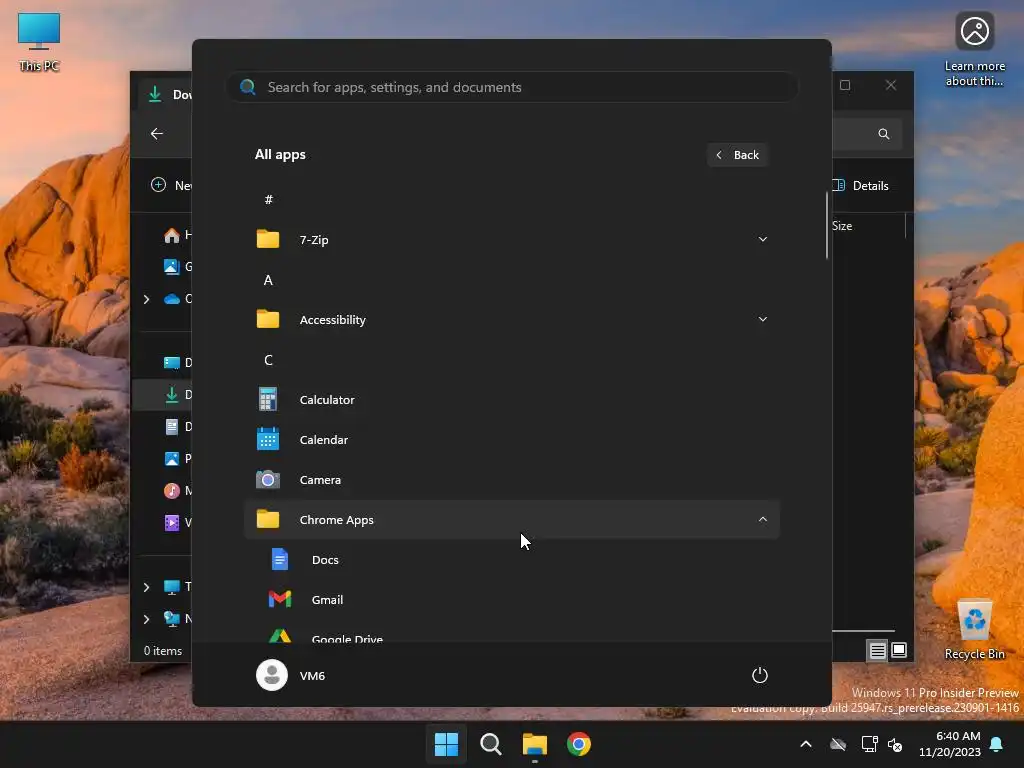Close the File Explorer window
Screen dimensions: 1024x768
[891, 86]
